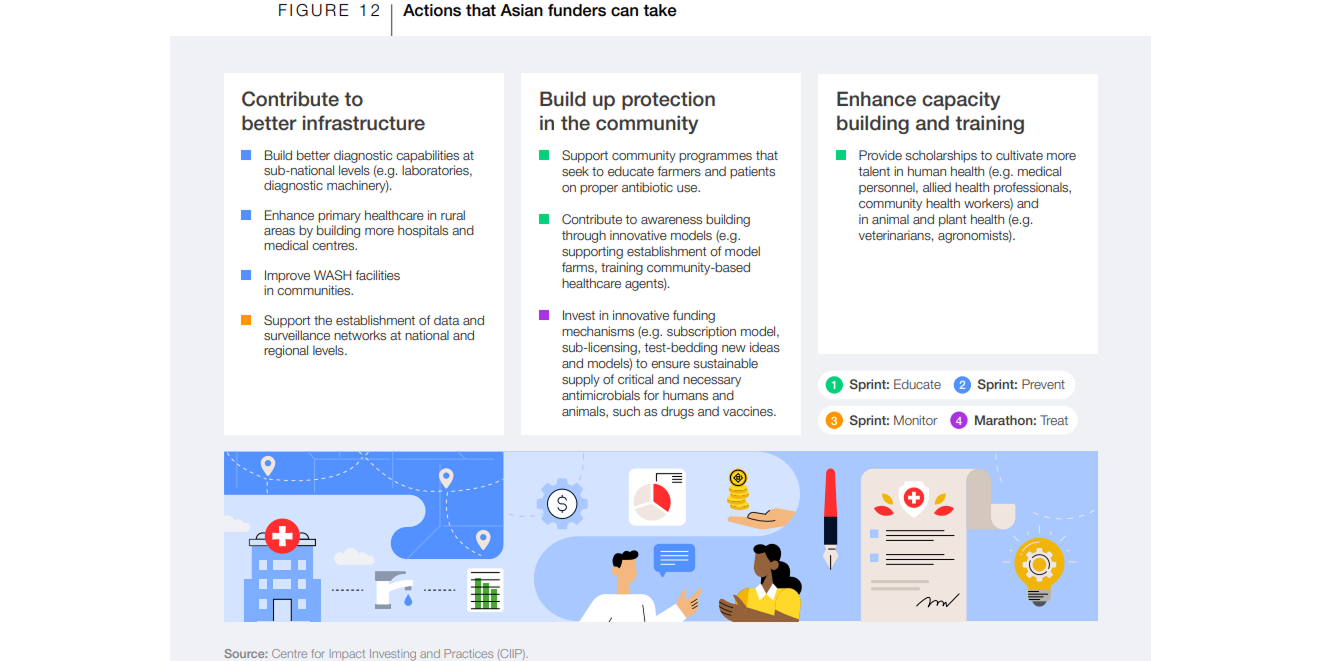Click the 'Marathon: Treat' legend label
The height and width of the screenshot is (661, 1322).
[1021, 421]
